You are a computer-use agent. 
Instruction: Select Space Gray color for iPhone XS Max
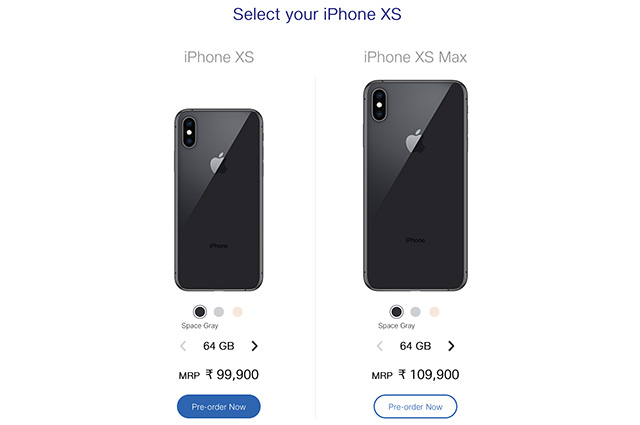pos(396,312)
